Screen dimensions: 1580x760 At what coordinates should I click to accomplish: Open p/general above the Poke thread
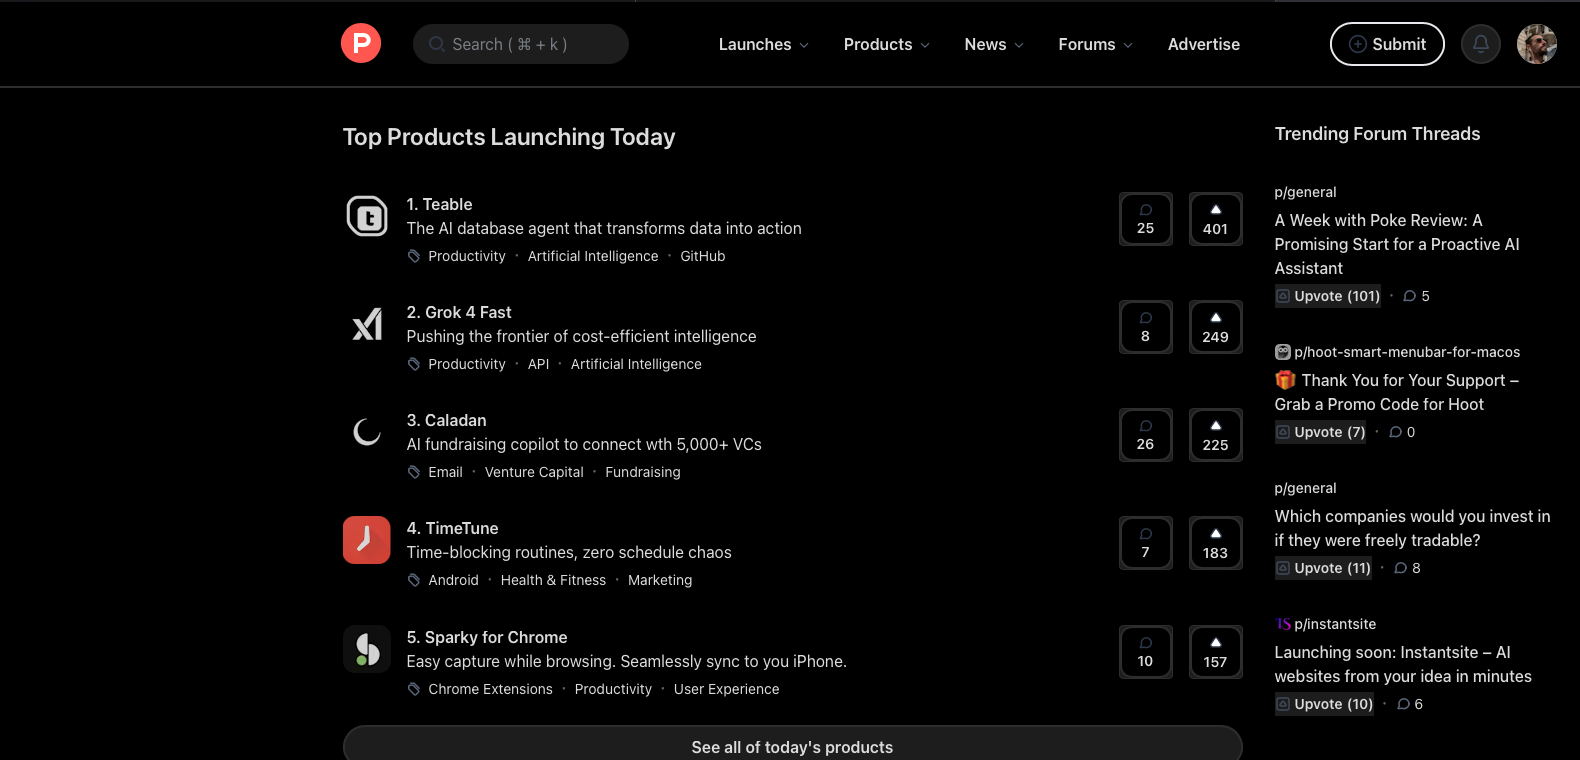tap(1305, 192)
